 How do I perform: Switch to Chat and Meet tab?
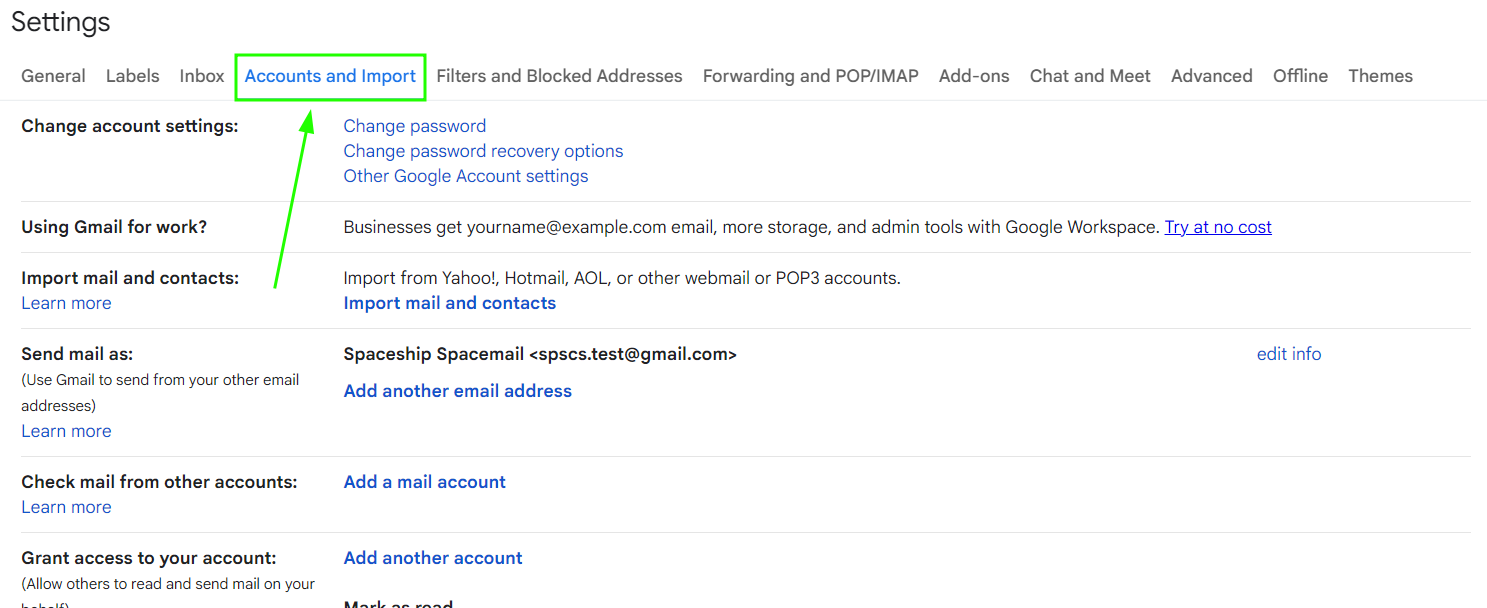(1090, 76)
